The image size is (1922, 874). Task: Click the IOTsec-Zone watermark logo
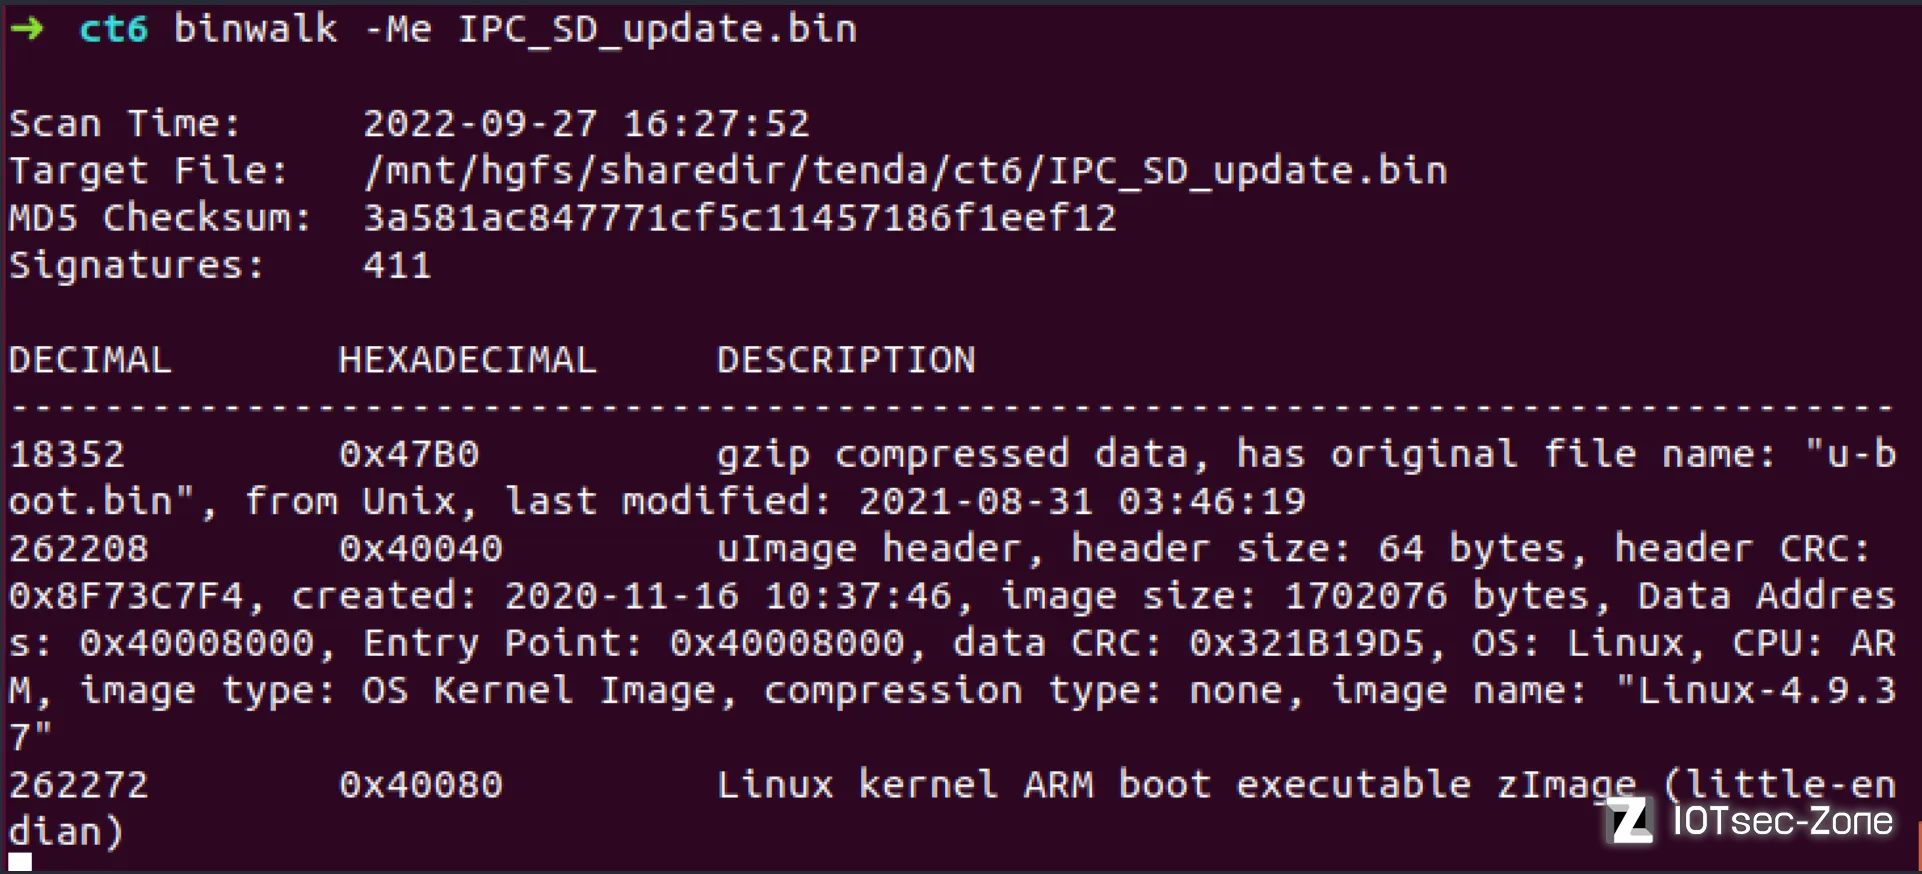pyautogui.click(x=1752, y=821)
